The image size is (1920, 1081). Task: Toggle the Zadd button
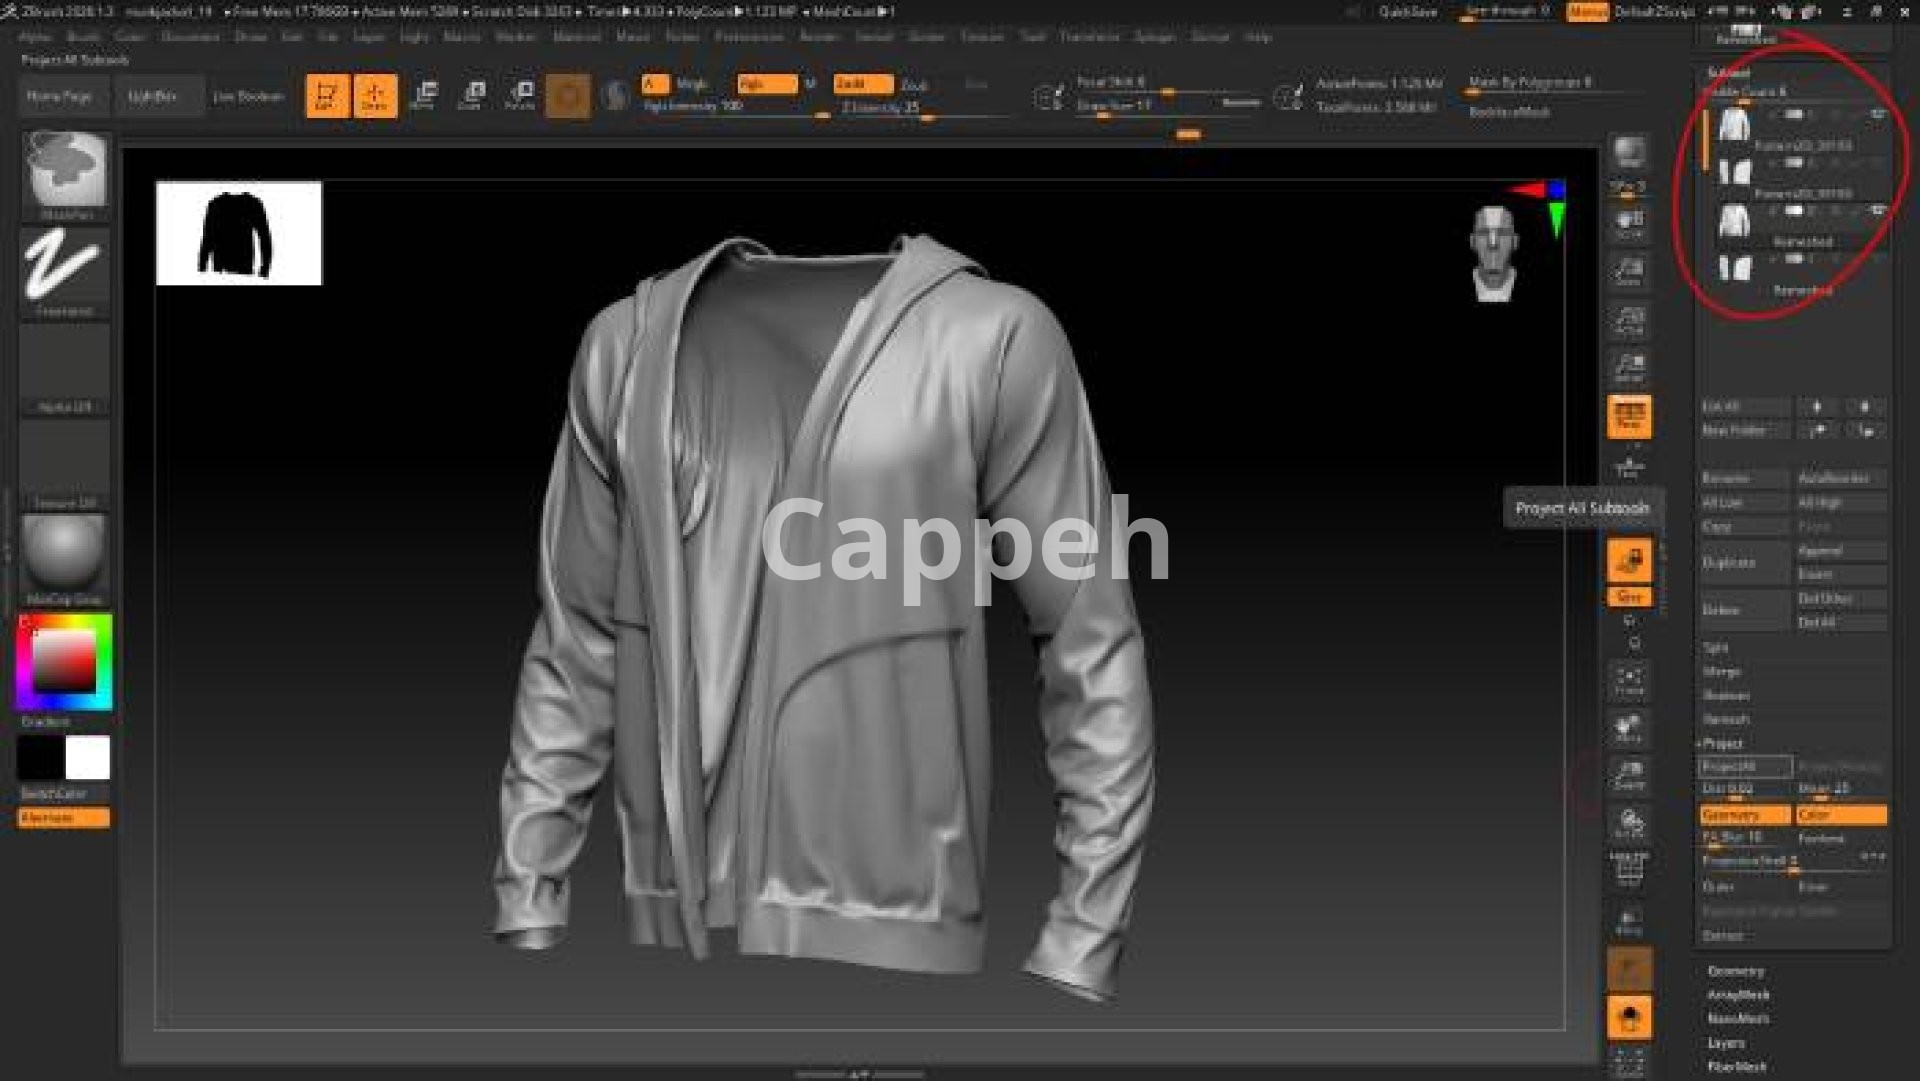click(x=862, y=84)
